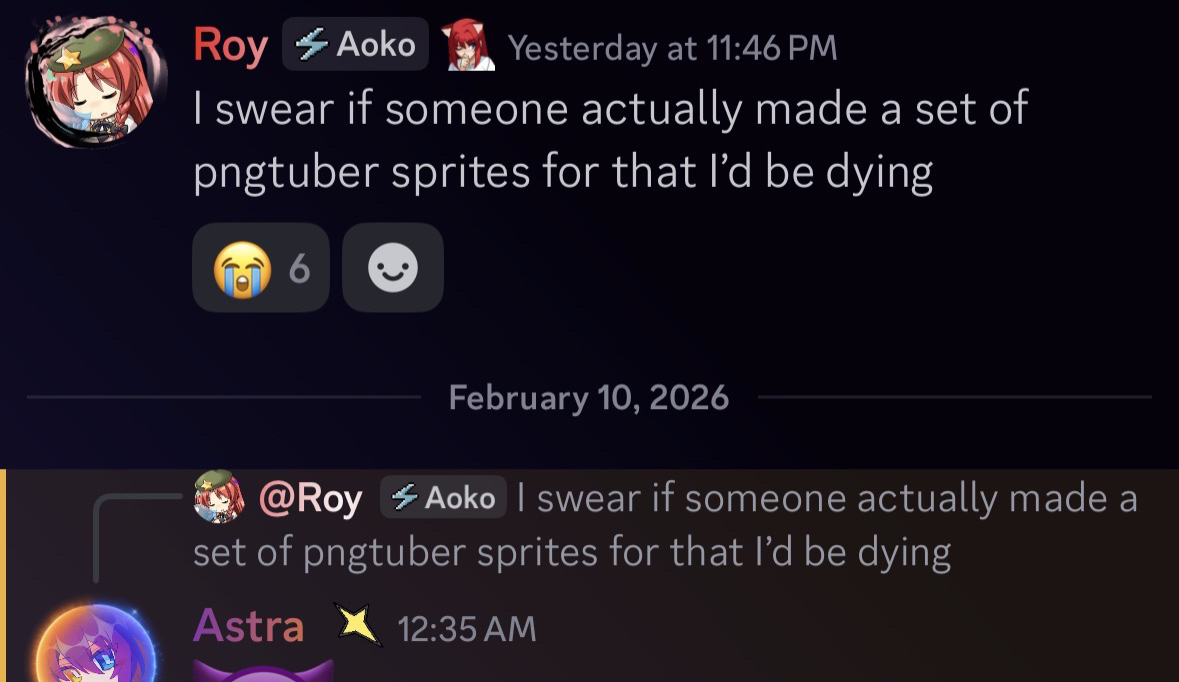
Task: Click the @Roy mention in the reply
Action: point(310,498)
